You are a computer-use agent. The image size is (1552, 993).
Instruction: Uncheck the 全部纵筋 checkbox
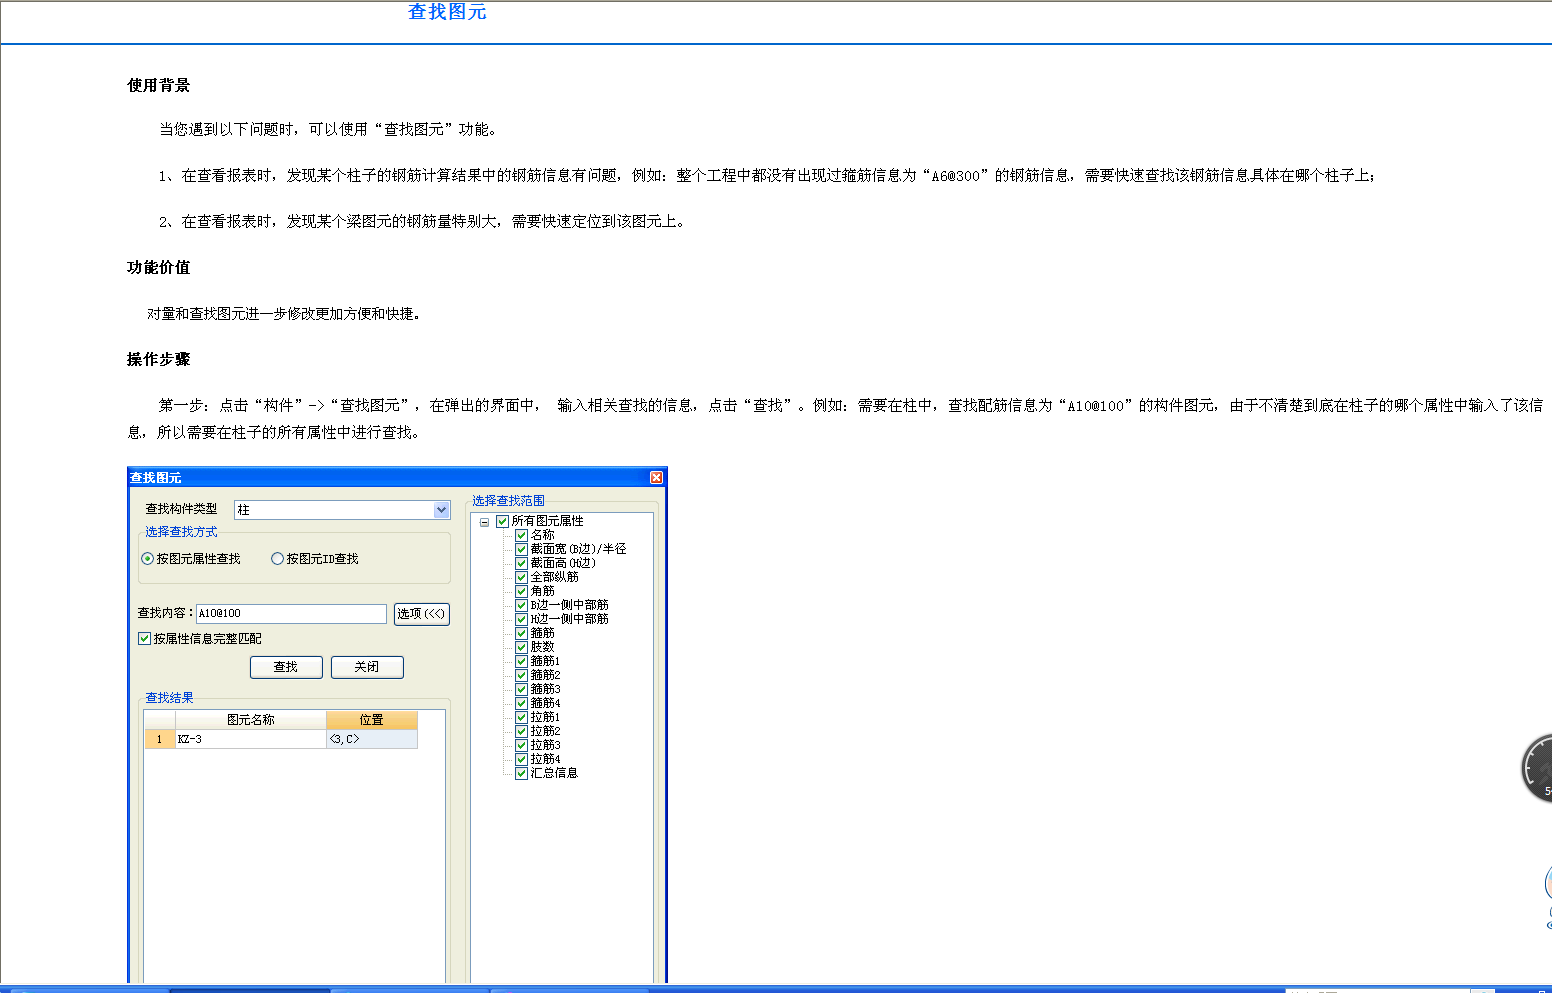click(x=521, y=577)
